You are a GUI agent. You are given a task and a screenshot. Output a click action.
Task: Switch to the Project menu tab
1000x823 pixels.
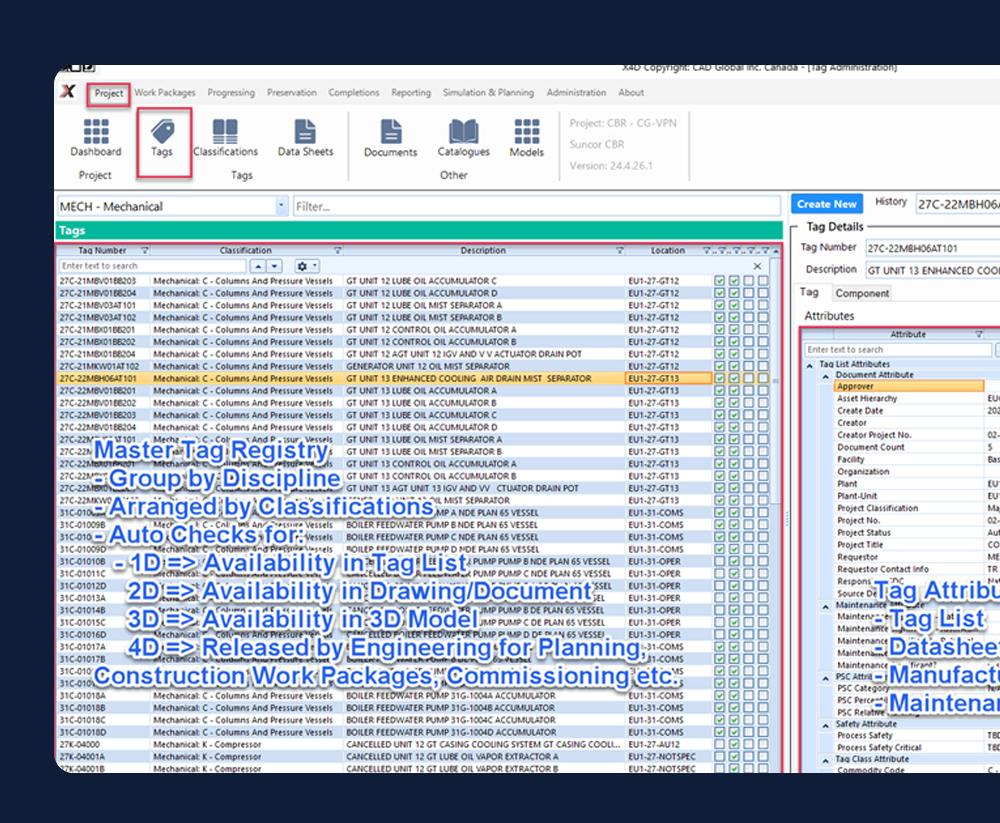pos(109,93)
